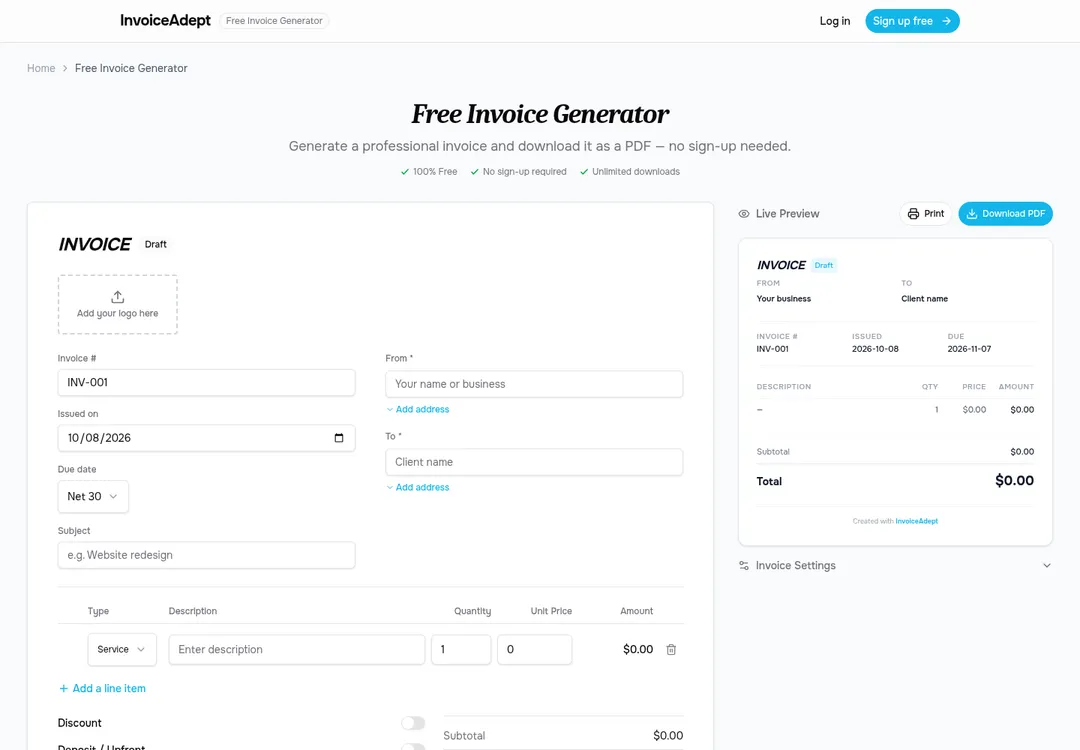The image size is (1080, 750).
Task: Delete the line item with trash icon
Action: point(671,649)
